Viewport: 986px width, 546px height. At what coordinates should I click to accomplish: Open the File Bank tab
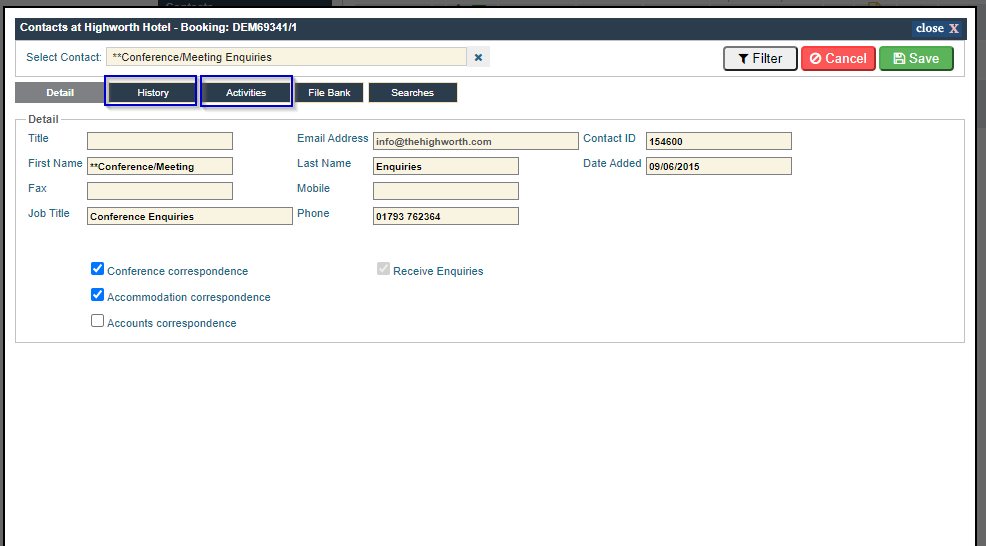tap(329, 92)
